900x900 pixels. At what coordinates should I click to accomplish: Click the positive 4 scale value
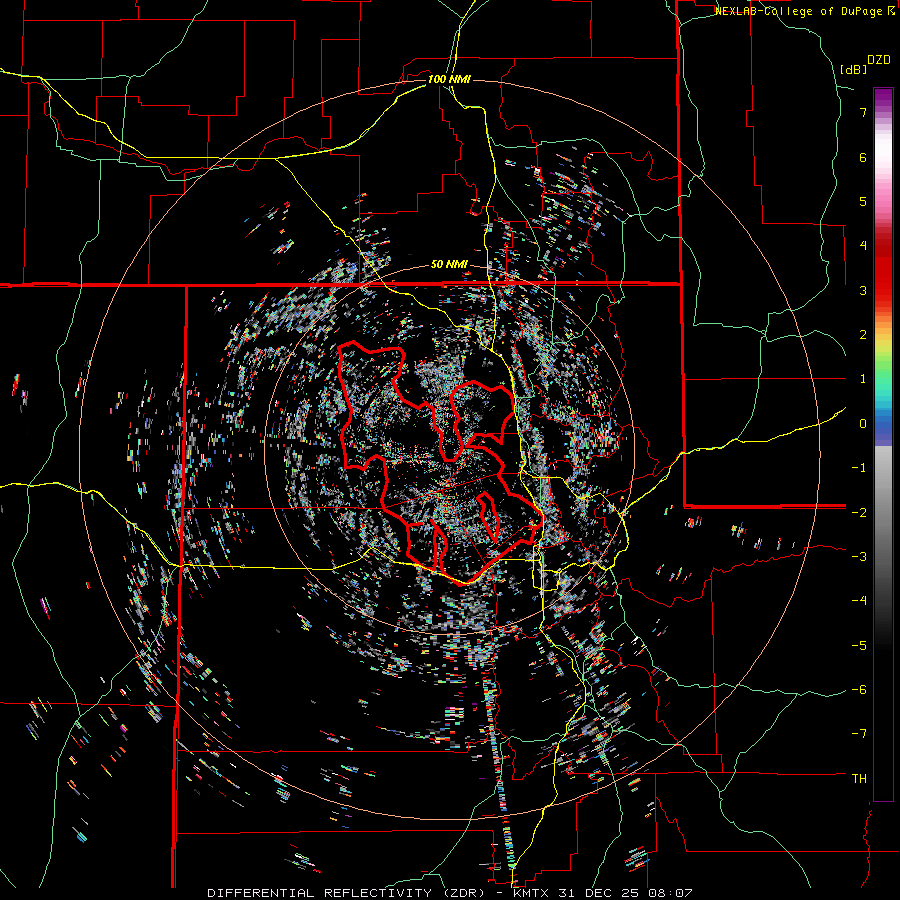[863, 246]
